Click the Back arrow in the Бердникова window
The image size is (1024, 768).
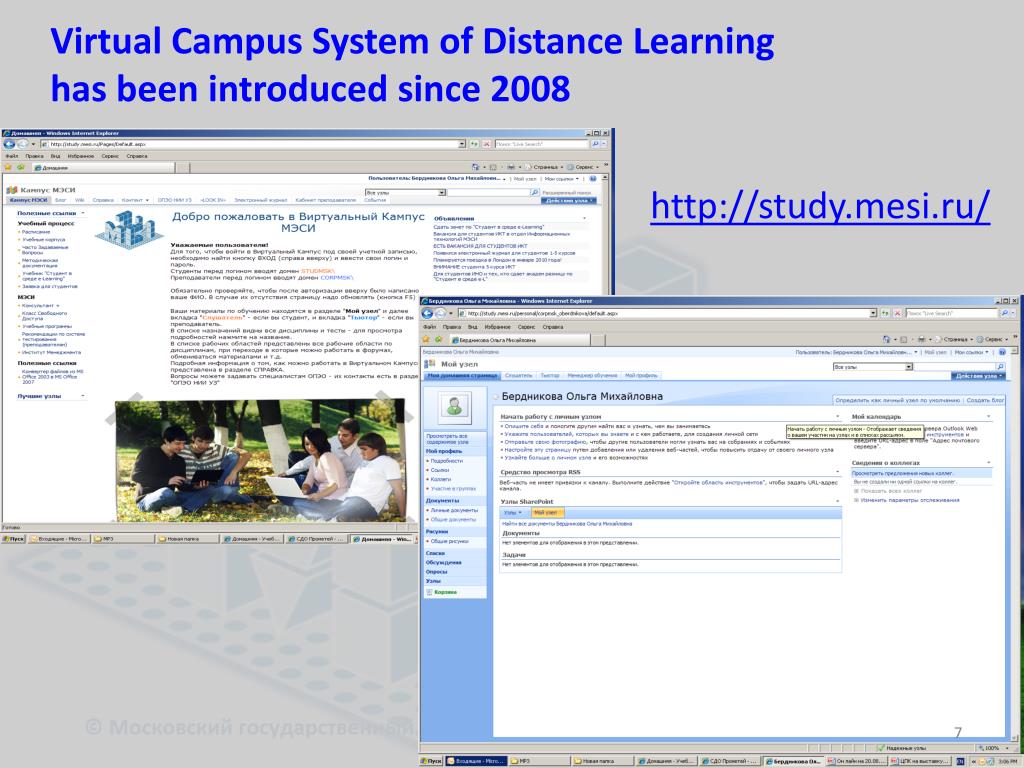[x=428, y=313]
